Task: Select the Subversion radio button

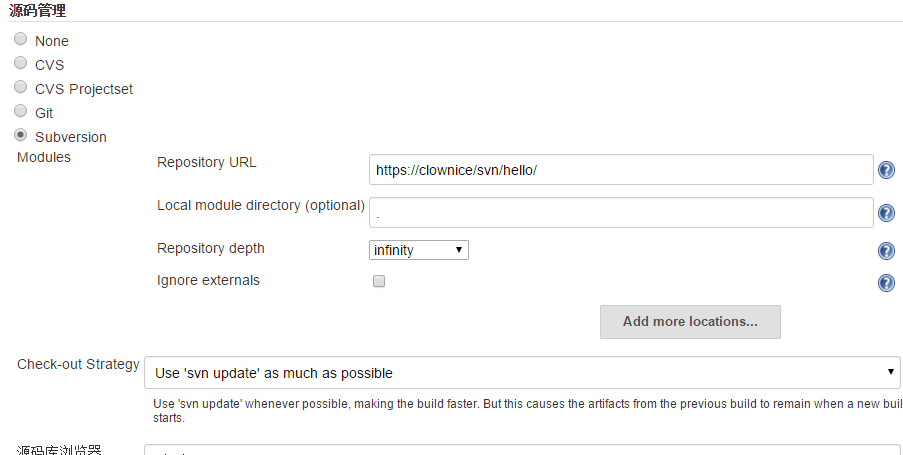Action: pos(21,135)
